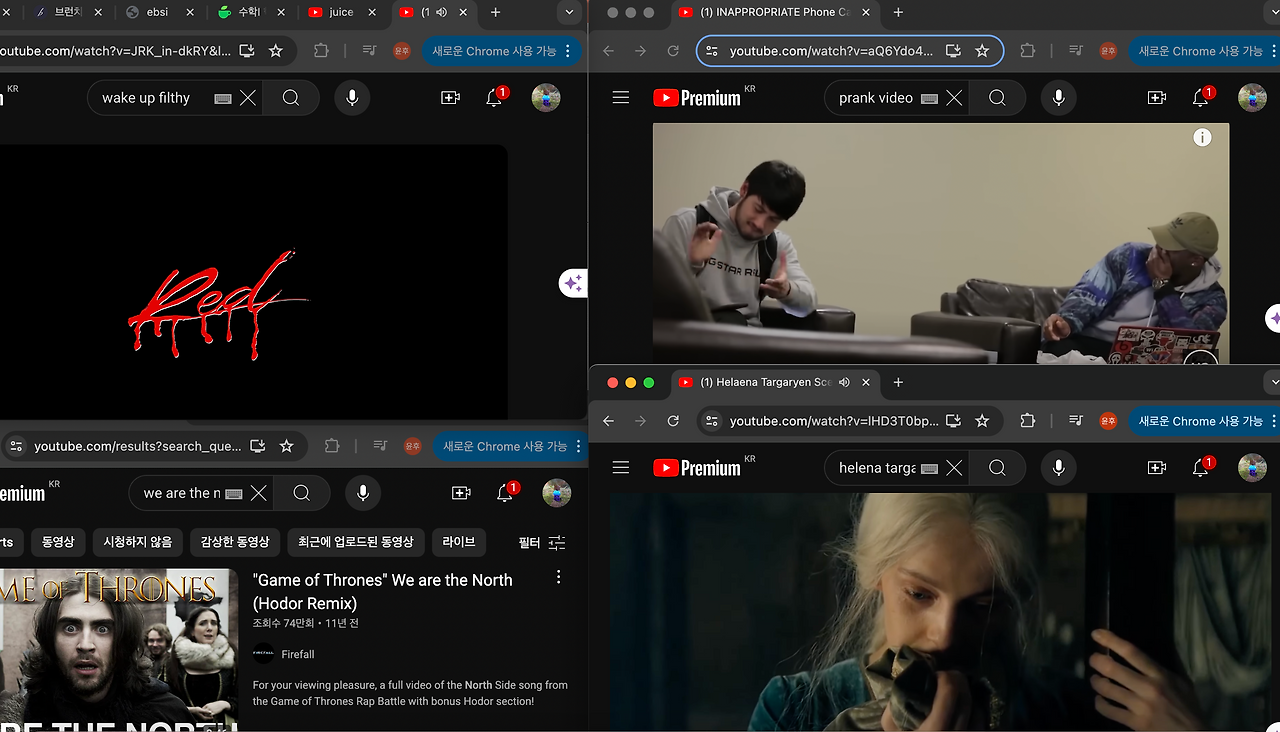This screenshot has height=732, width=1280.
Task: Open the notifications bell in the search results window
Action: click(x=506, y=492)
